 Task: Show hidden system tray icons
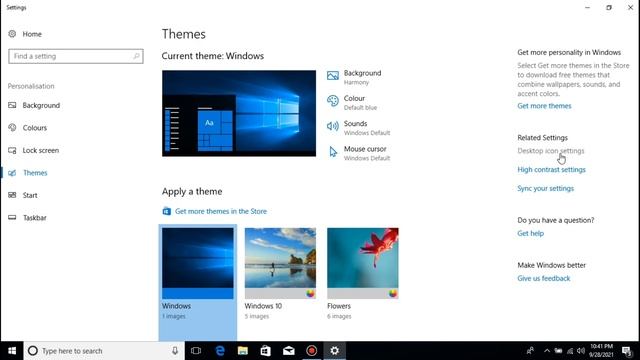(547, 351)
